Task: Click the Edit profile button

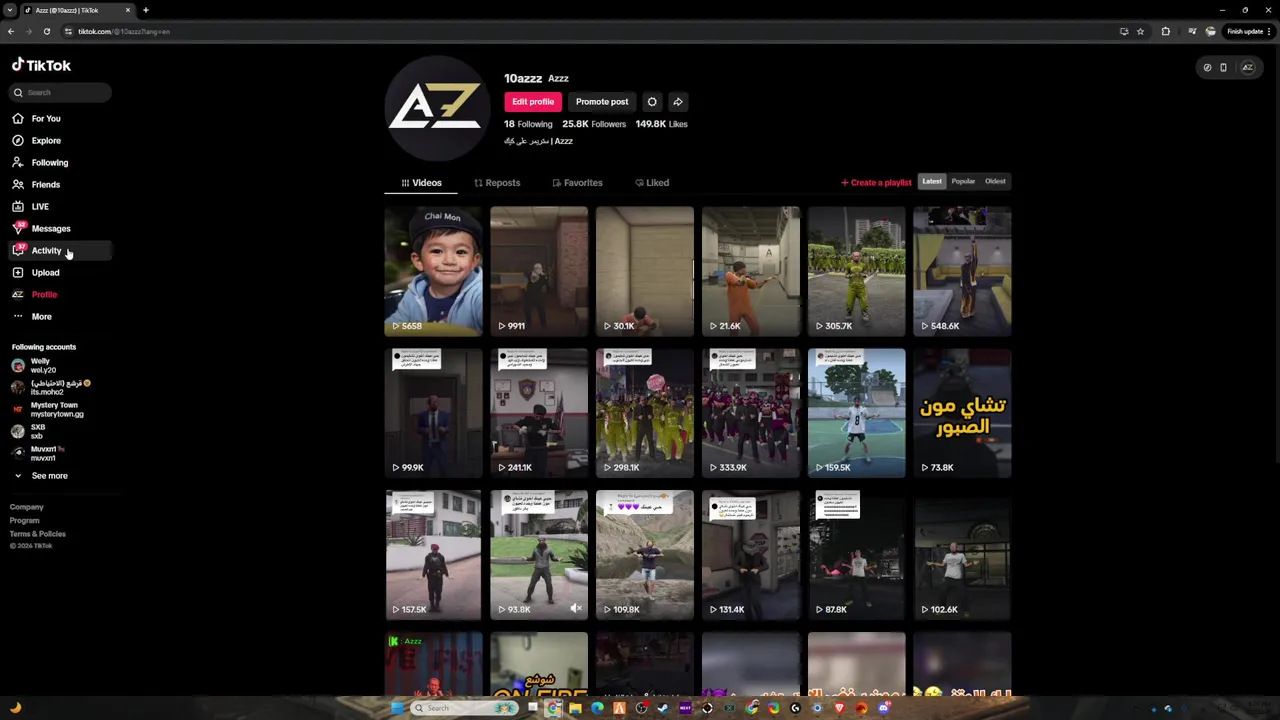Action: [x=533, y=101]
